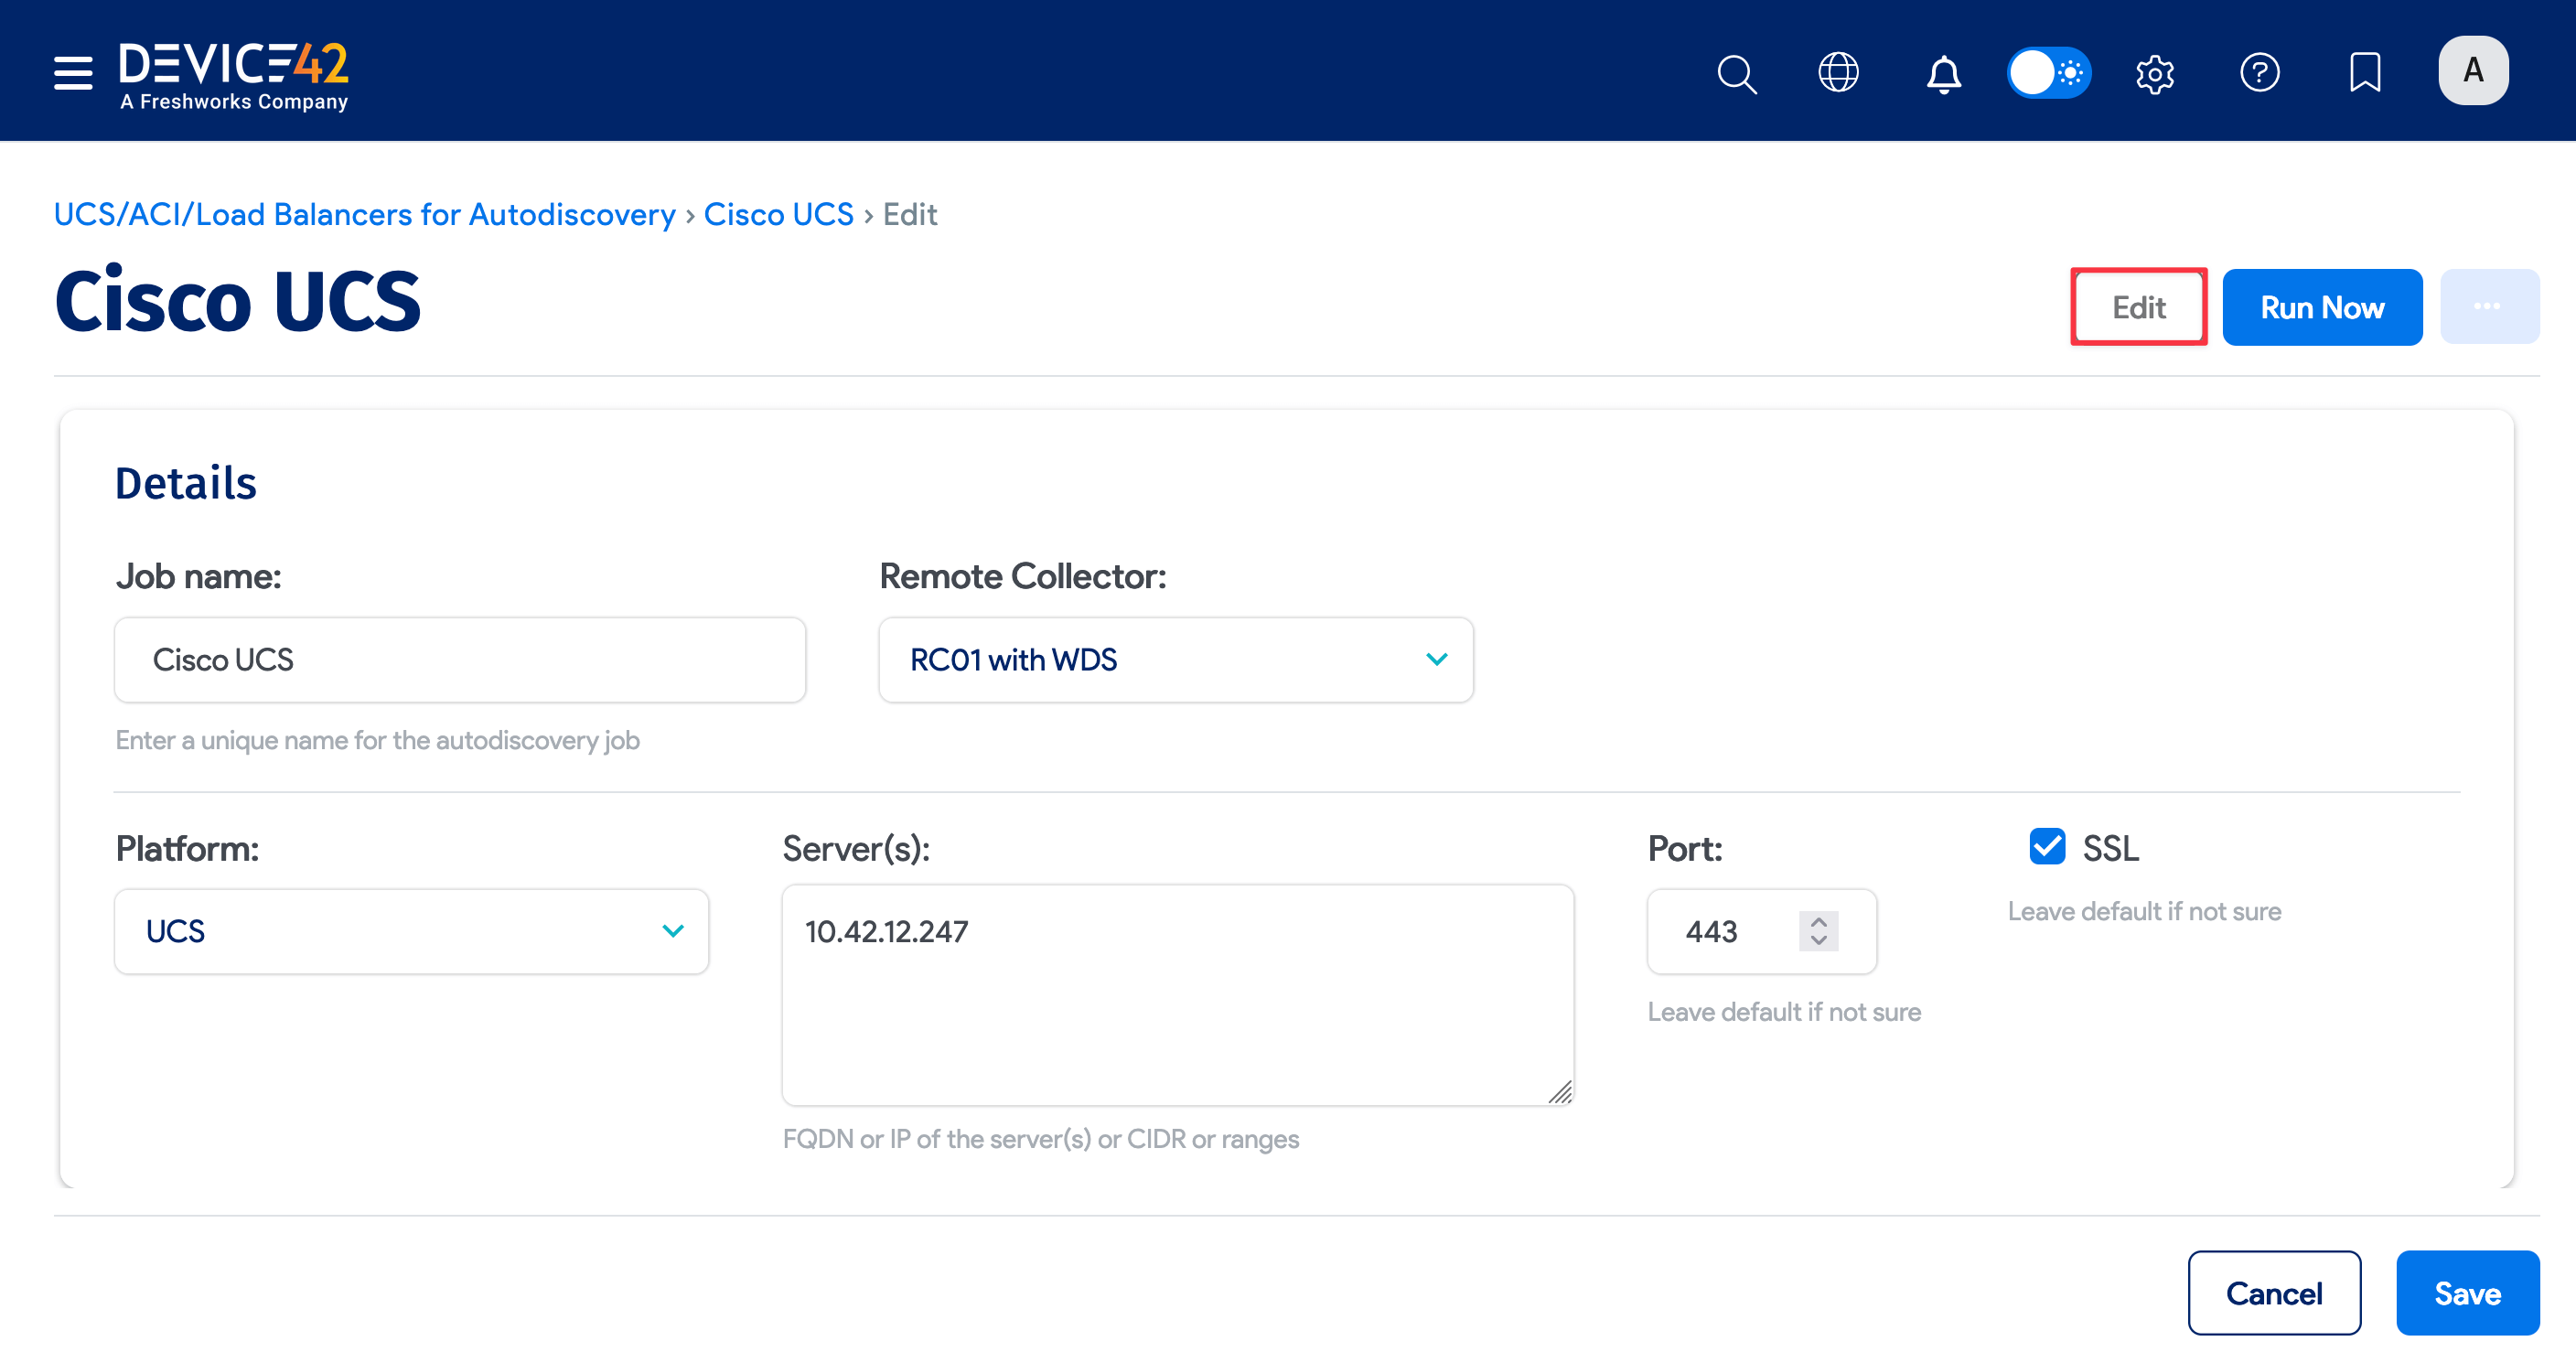Click the Run Now button
This screenshot has width=2576, height=1352.
coord(2321,307)
